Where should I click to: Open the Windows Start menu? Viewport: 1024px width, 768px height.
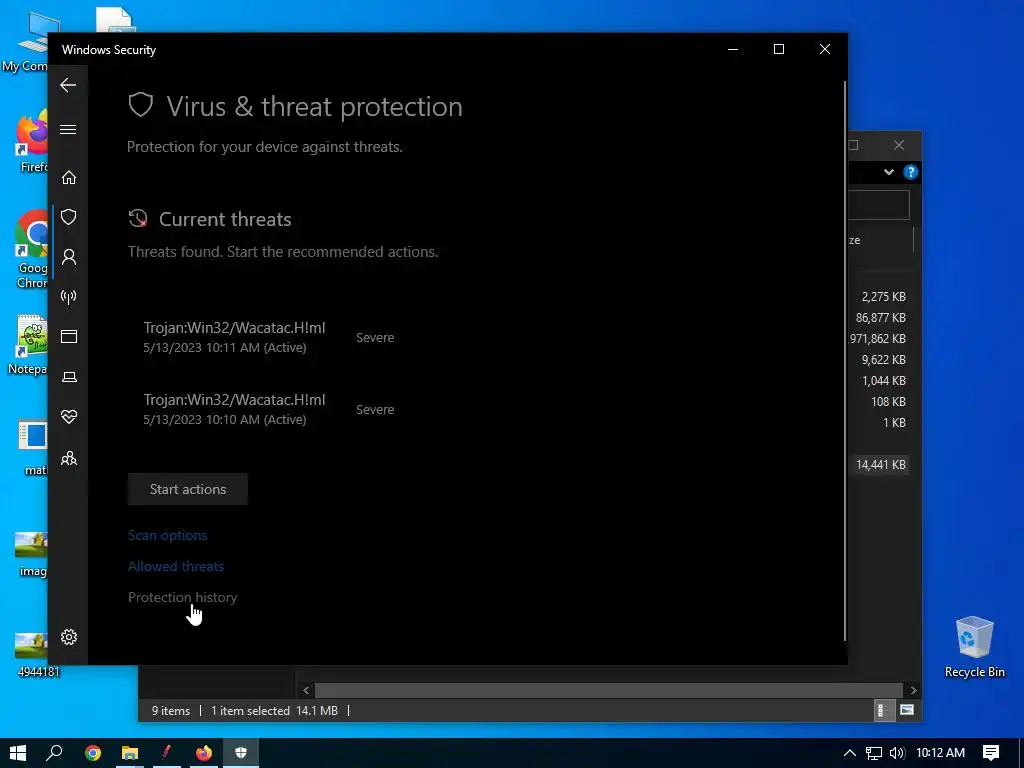tap(18, 753)
